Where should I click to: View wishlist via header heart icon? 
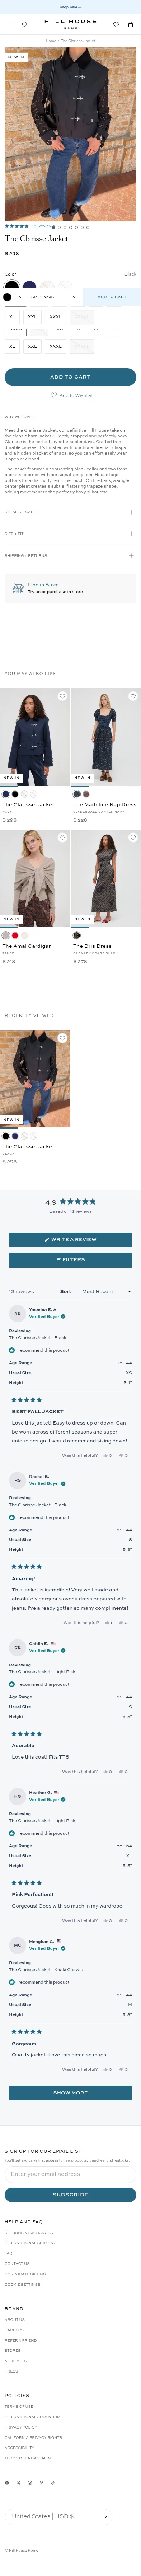116,24
